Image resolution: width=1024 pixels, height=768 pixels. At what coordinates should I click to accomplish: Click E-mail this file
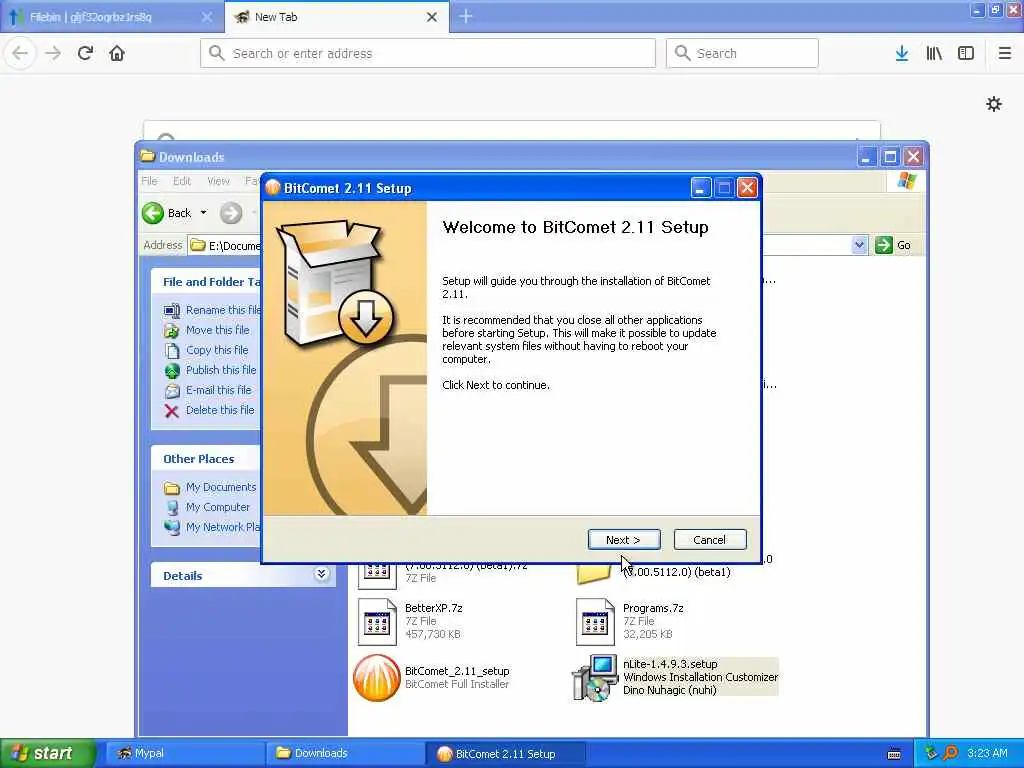[x=218, y=390]
